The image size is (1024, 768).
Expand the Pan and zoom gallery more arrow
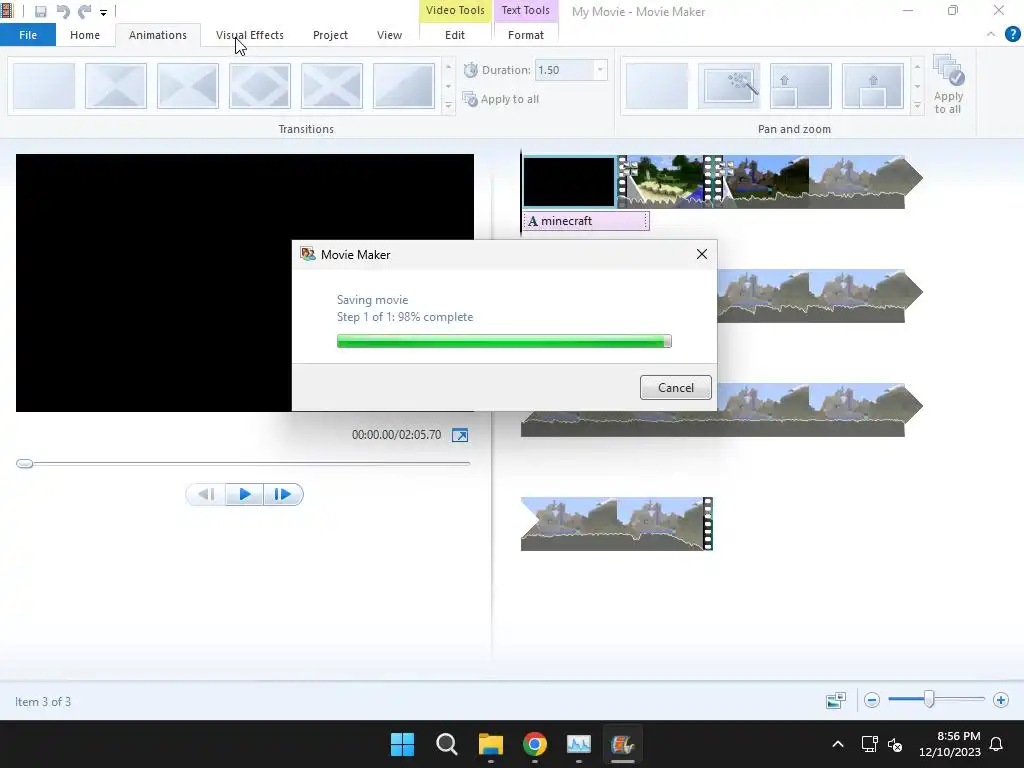tap(917, 105)
